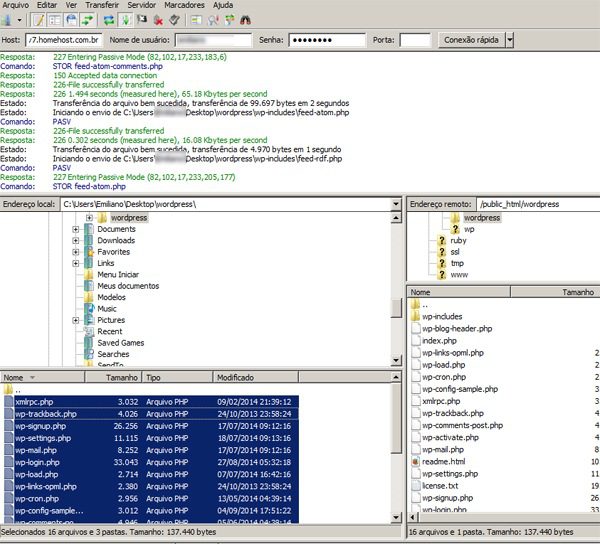Open the Ajuda menu
Screen dimensions: 600x544
223,5
